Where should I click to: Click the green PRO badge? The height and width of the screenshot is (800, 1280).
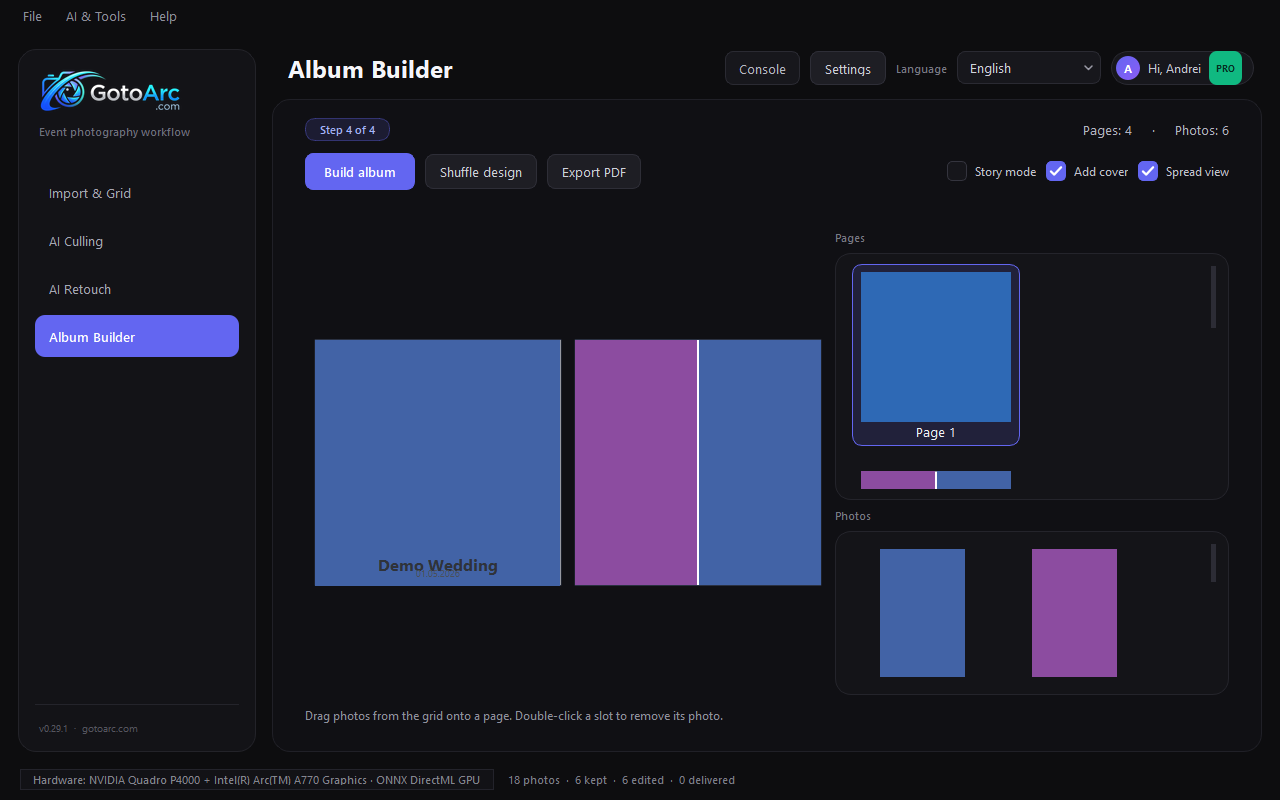(1225, 69)
